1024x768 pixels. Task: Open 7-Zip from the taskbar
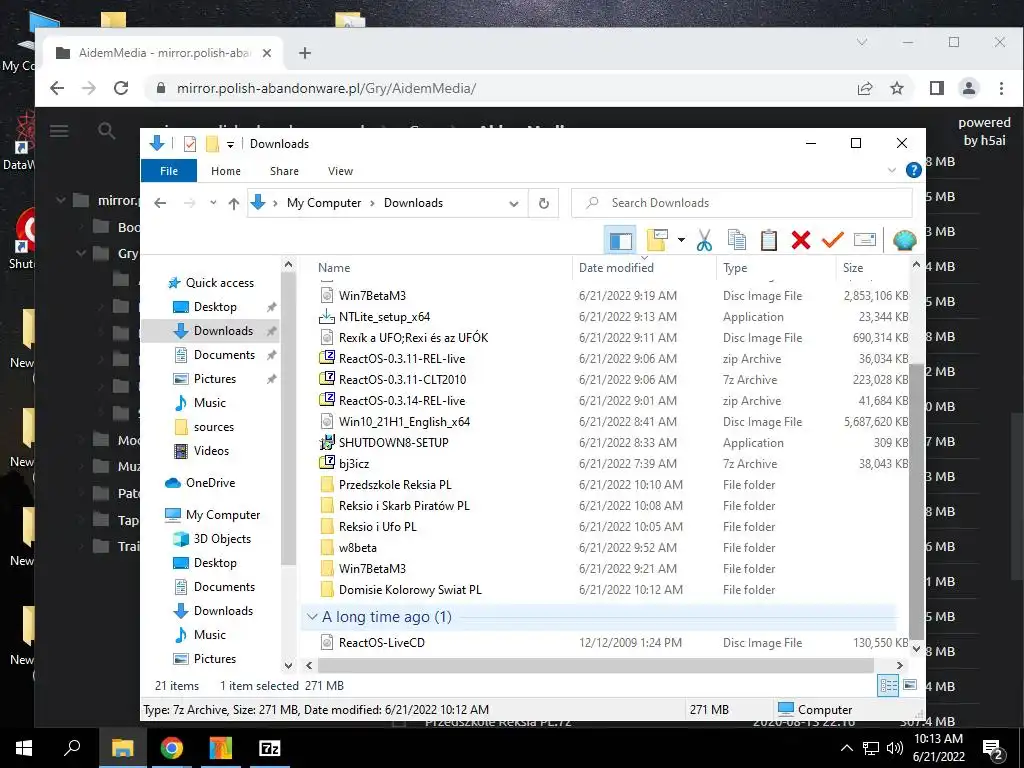point(270,748)
